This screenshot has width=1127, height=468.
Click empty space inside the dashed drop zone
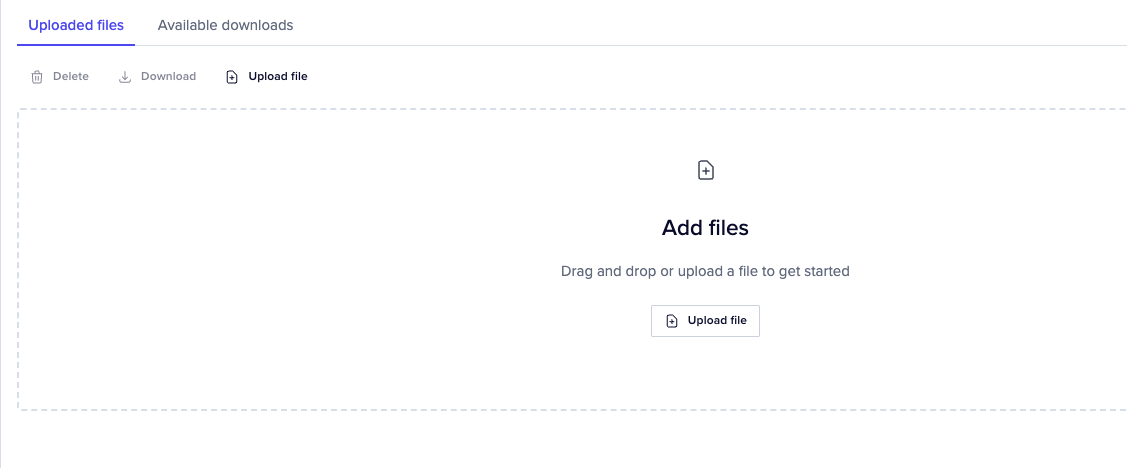tap(300, 260)
